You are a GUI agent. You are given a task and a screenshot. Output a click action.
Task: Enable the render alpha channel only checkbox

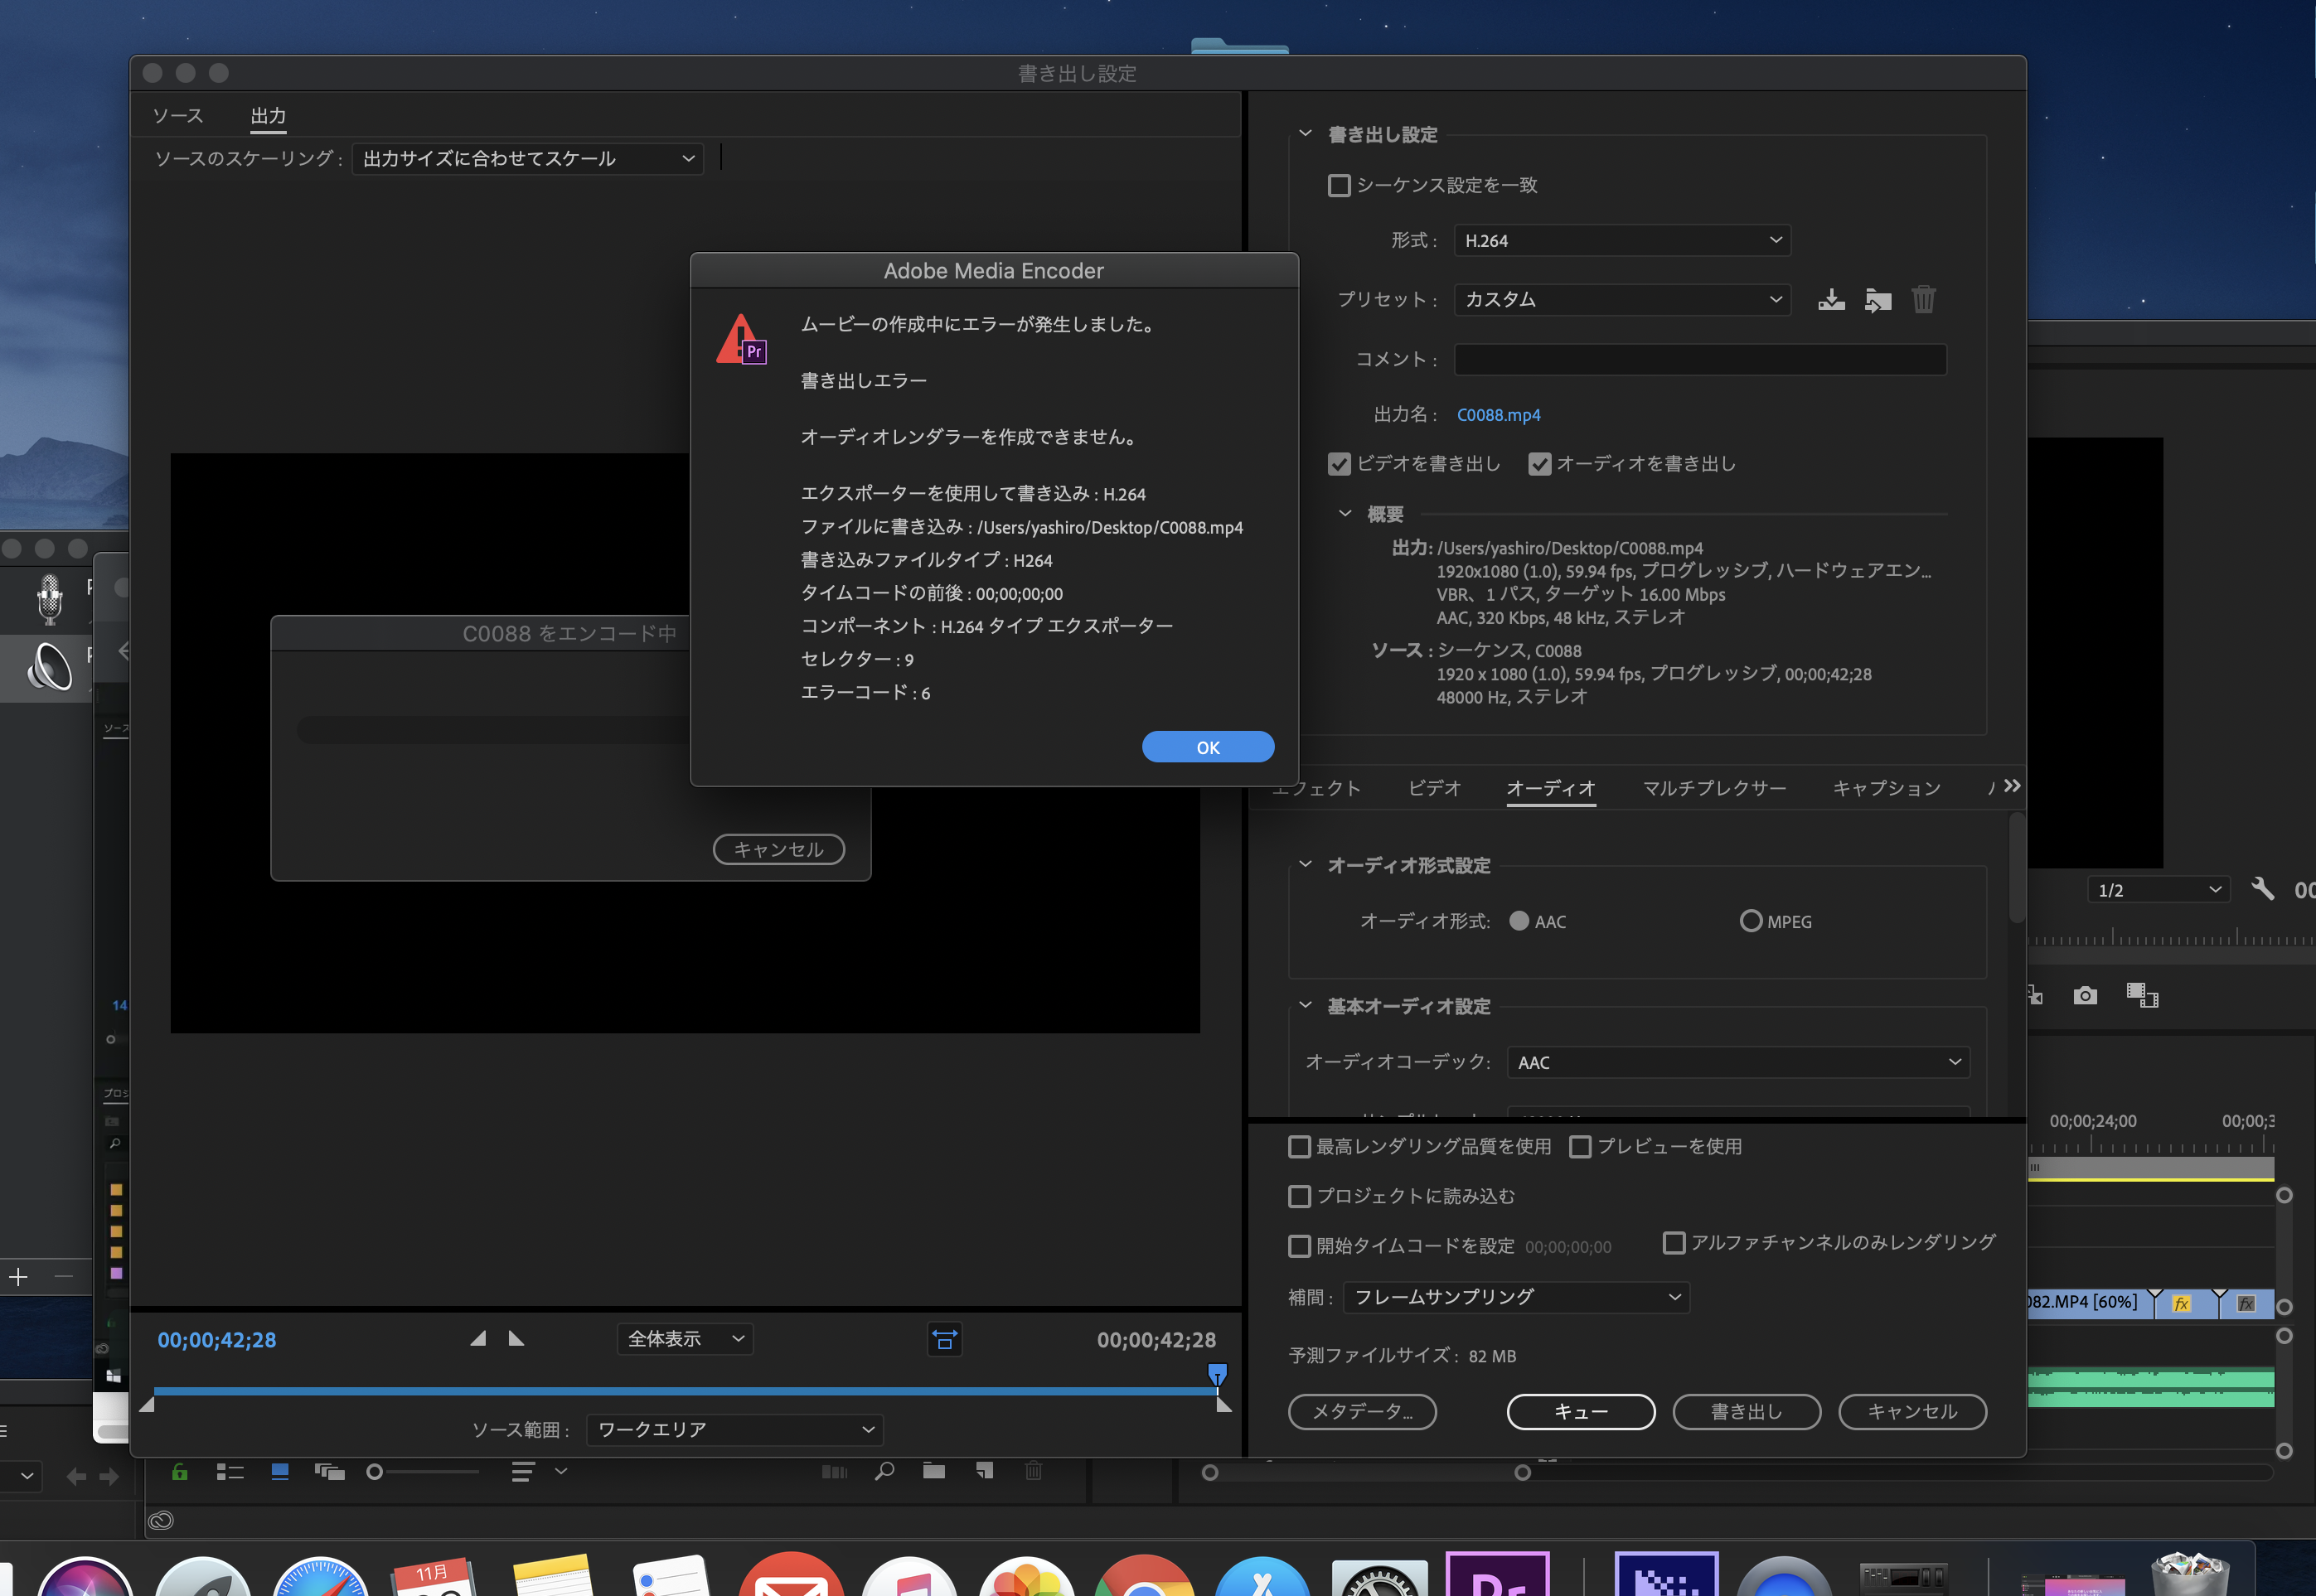(1673, 1242)
